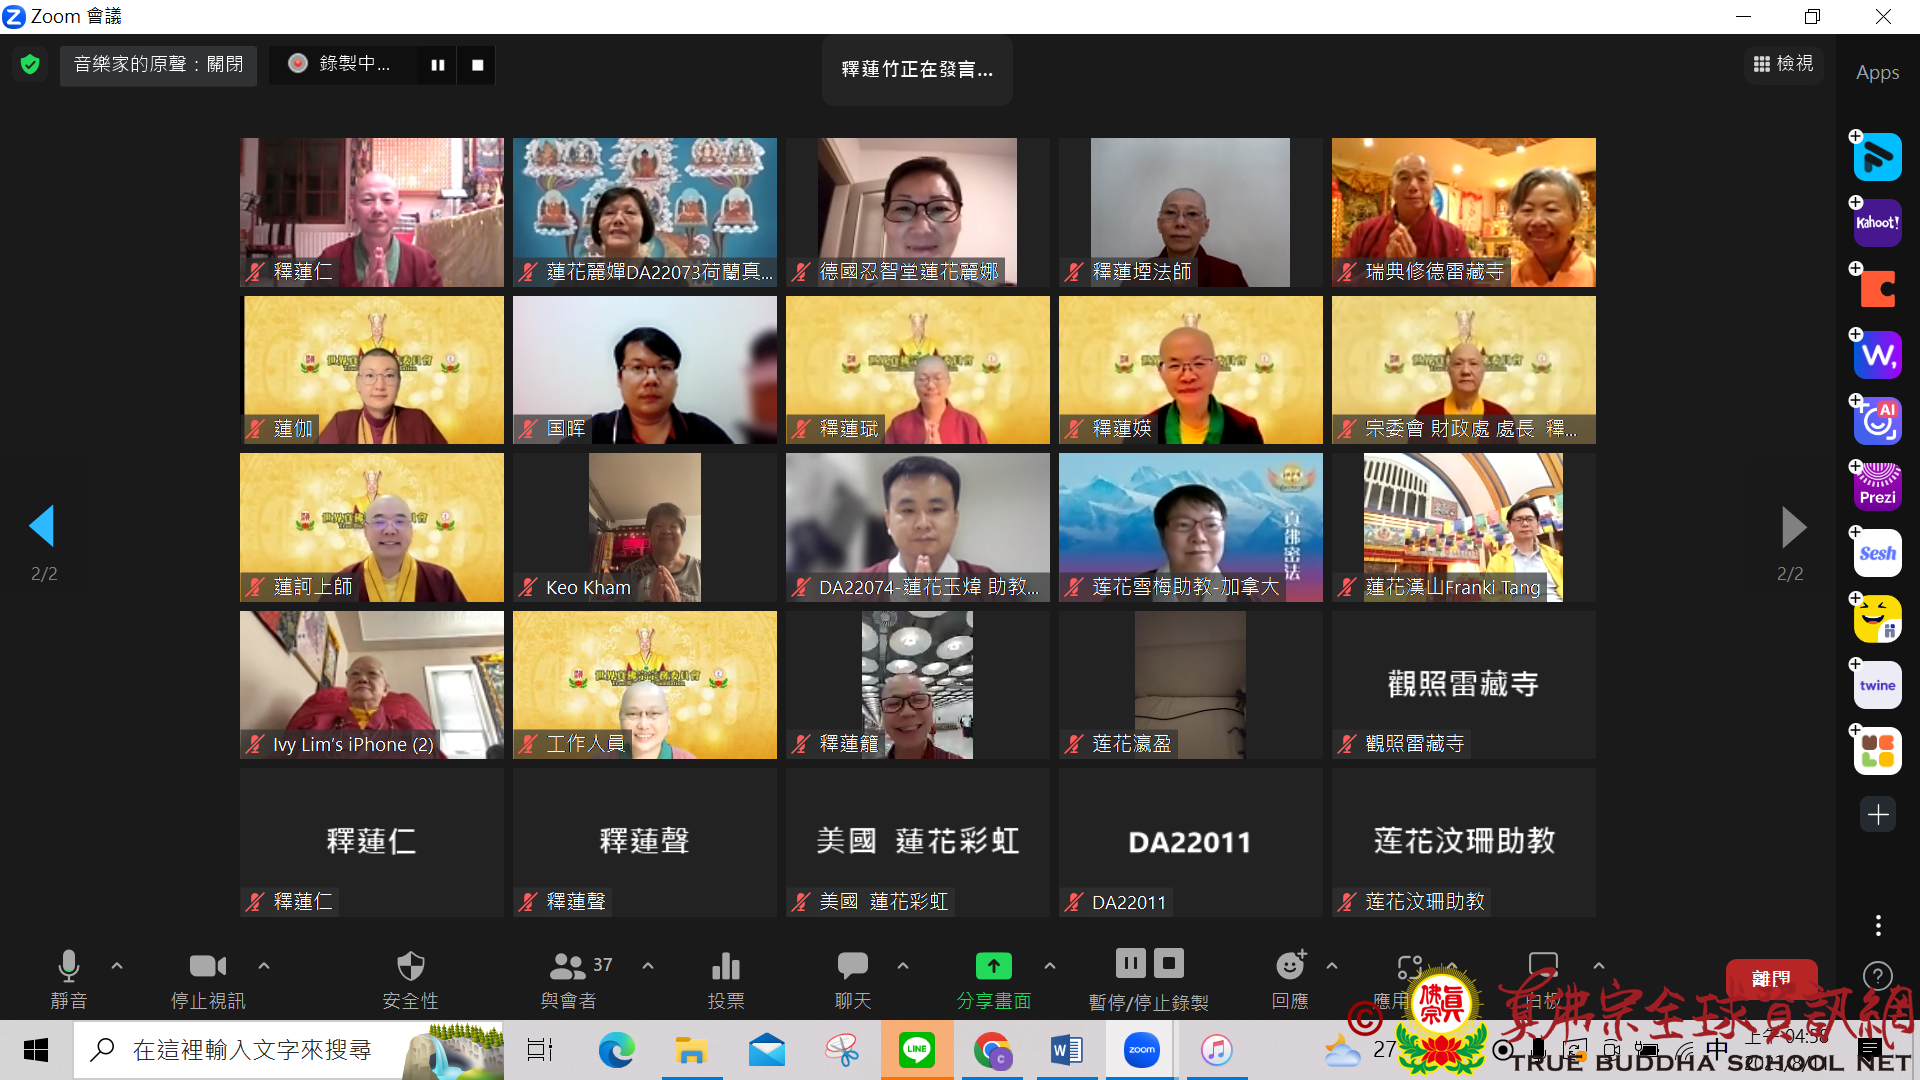Open the Prezi app in sidebar

click(1877, 487)
